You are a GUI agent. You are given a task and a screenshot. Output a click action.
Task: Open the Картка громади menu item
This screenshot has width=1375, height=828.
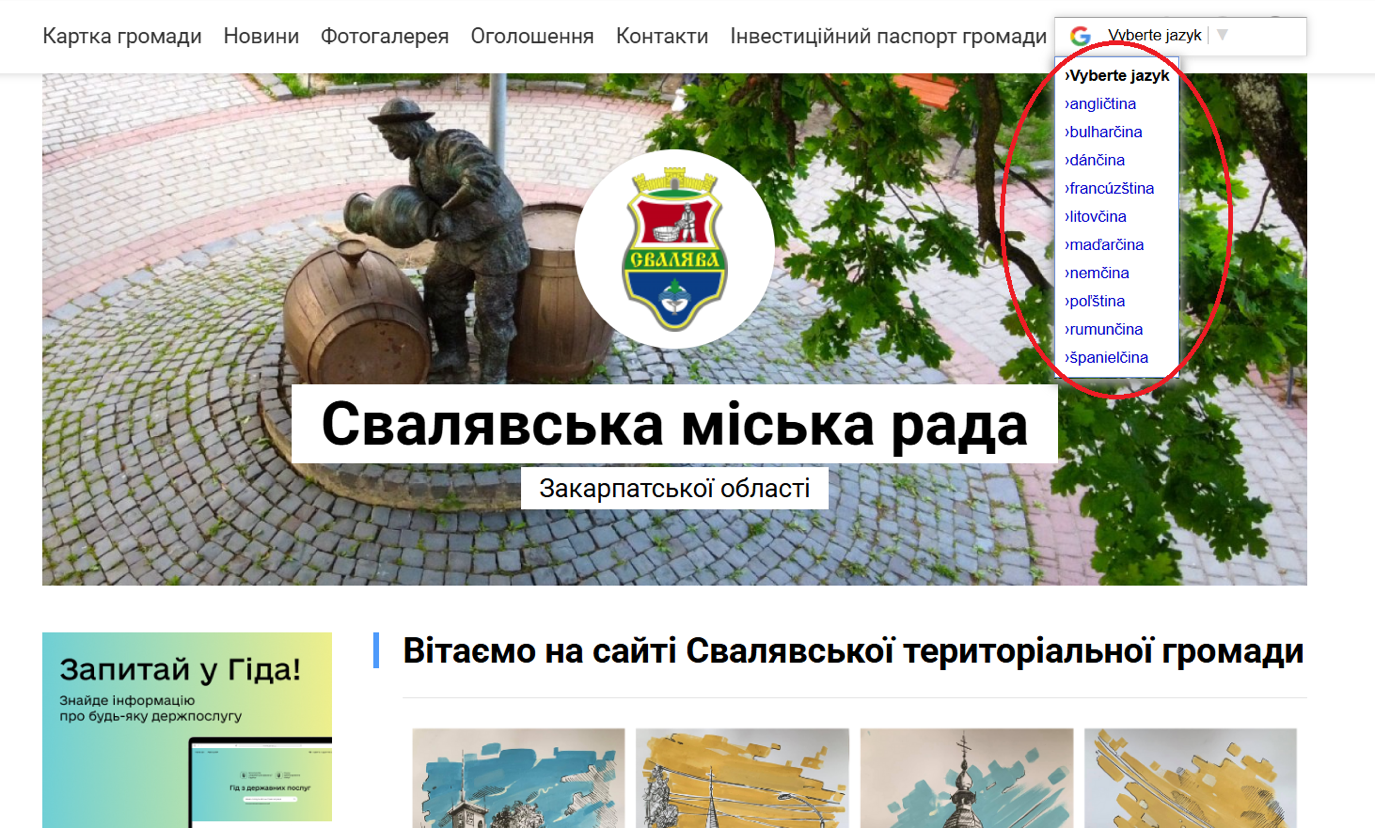(122, 37)
